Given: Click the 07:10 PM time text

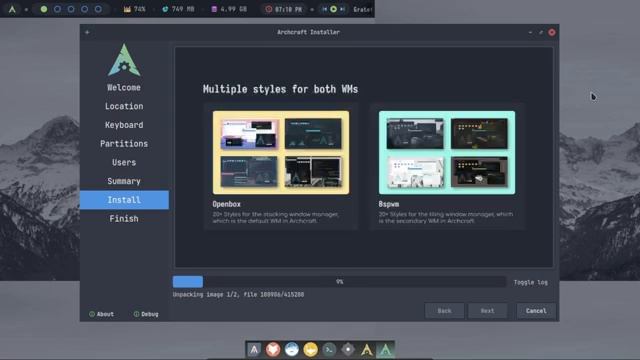Looking at the screenshot, I should pyautogui.click(x=289, y=9).
